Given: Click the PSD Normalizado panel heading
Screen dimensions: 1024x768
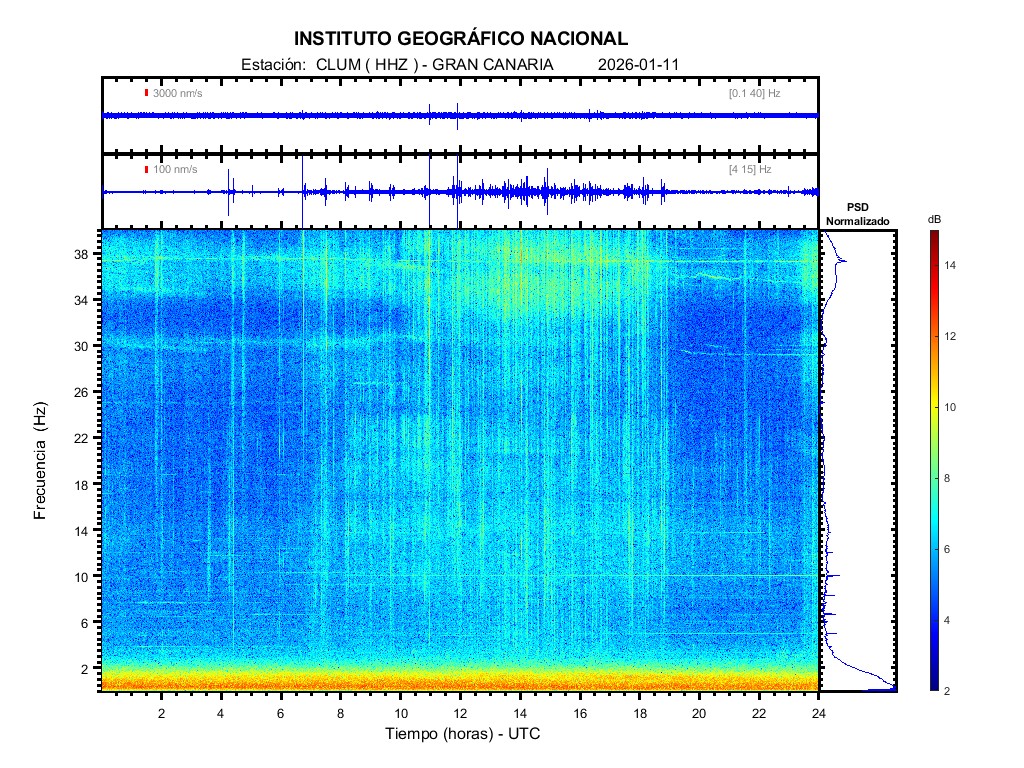Looking at the screenshot, I should [857, 214].
